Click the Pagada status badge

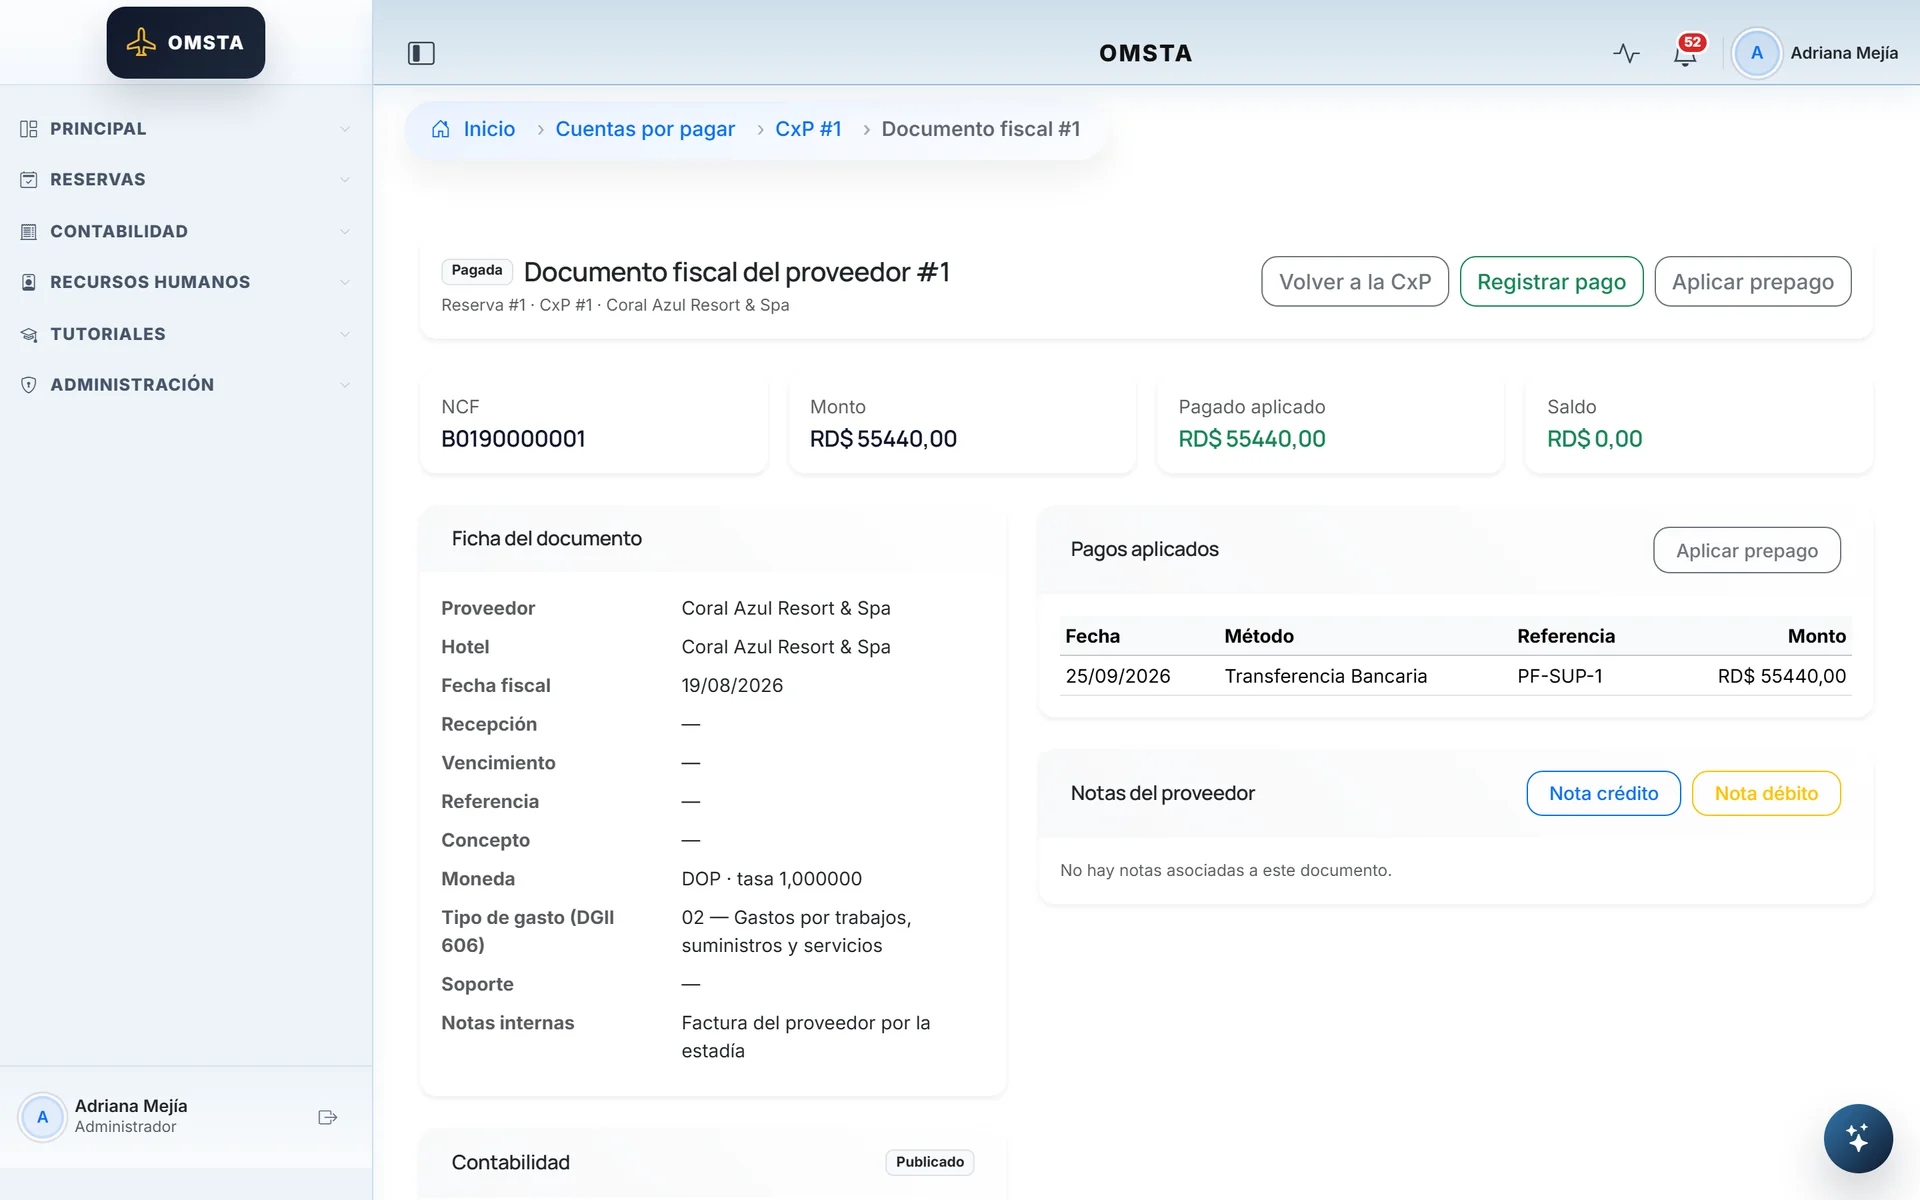click(x=477, y=271)
